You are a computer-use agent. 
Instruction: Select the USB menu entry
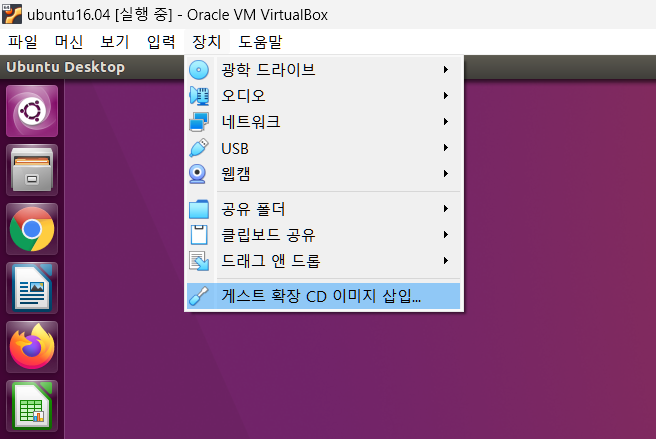tap(323, 147)
